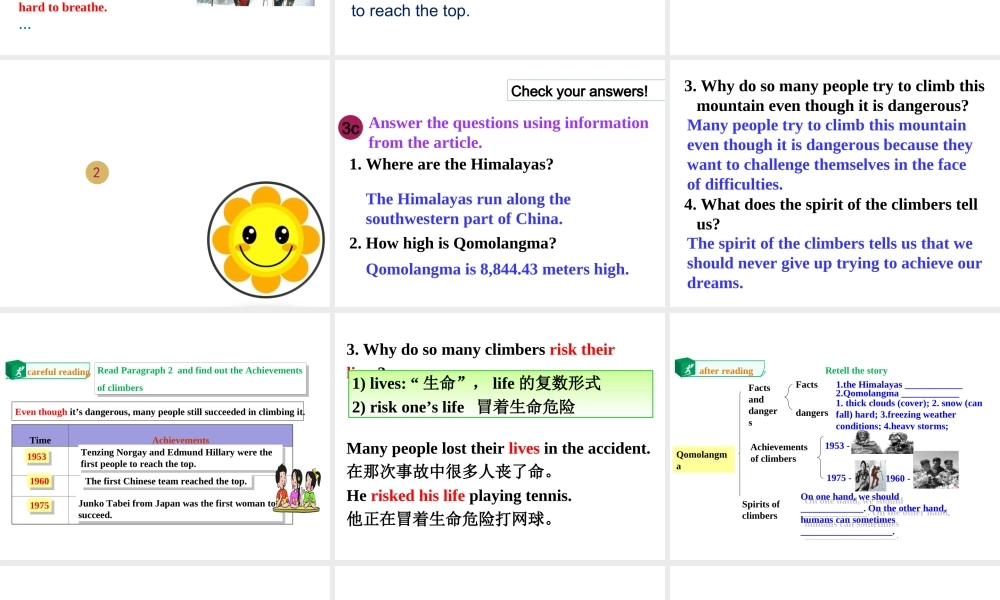Select the first Chinese team reached the top row

click(166, 481)
